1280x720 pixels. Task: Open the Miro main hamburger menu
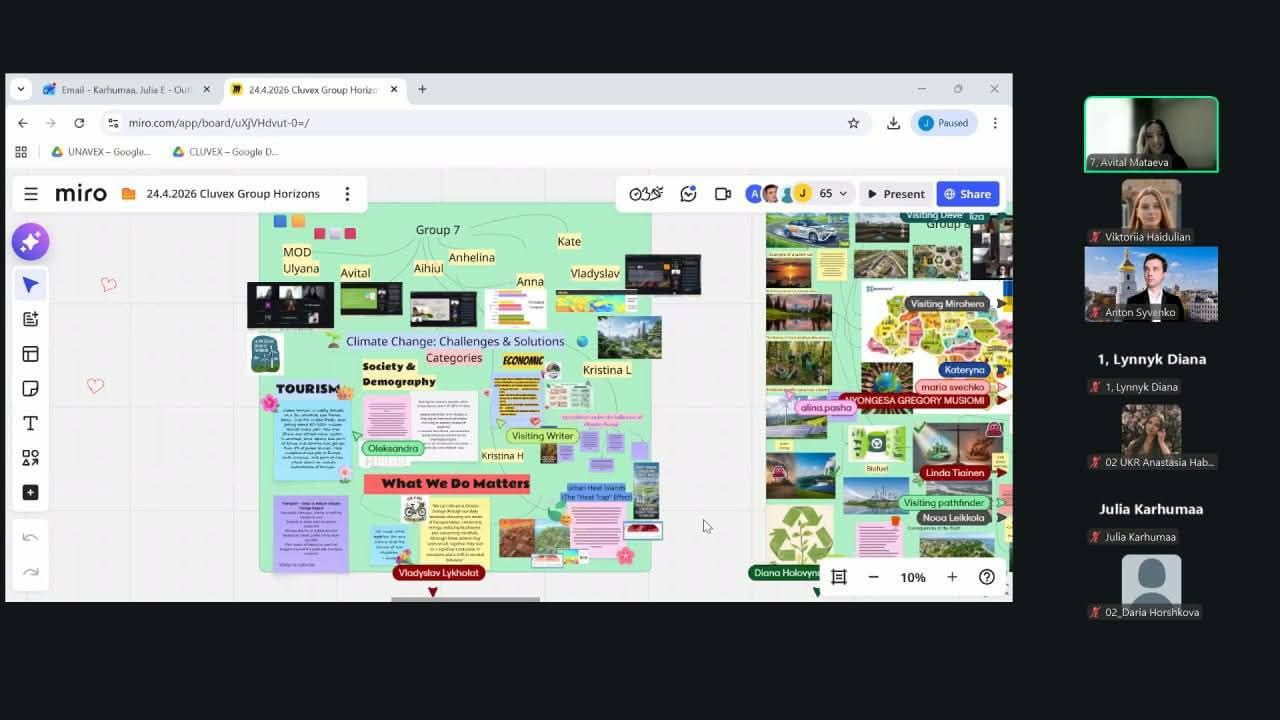(31, 194)
